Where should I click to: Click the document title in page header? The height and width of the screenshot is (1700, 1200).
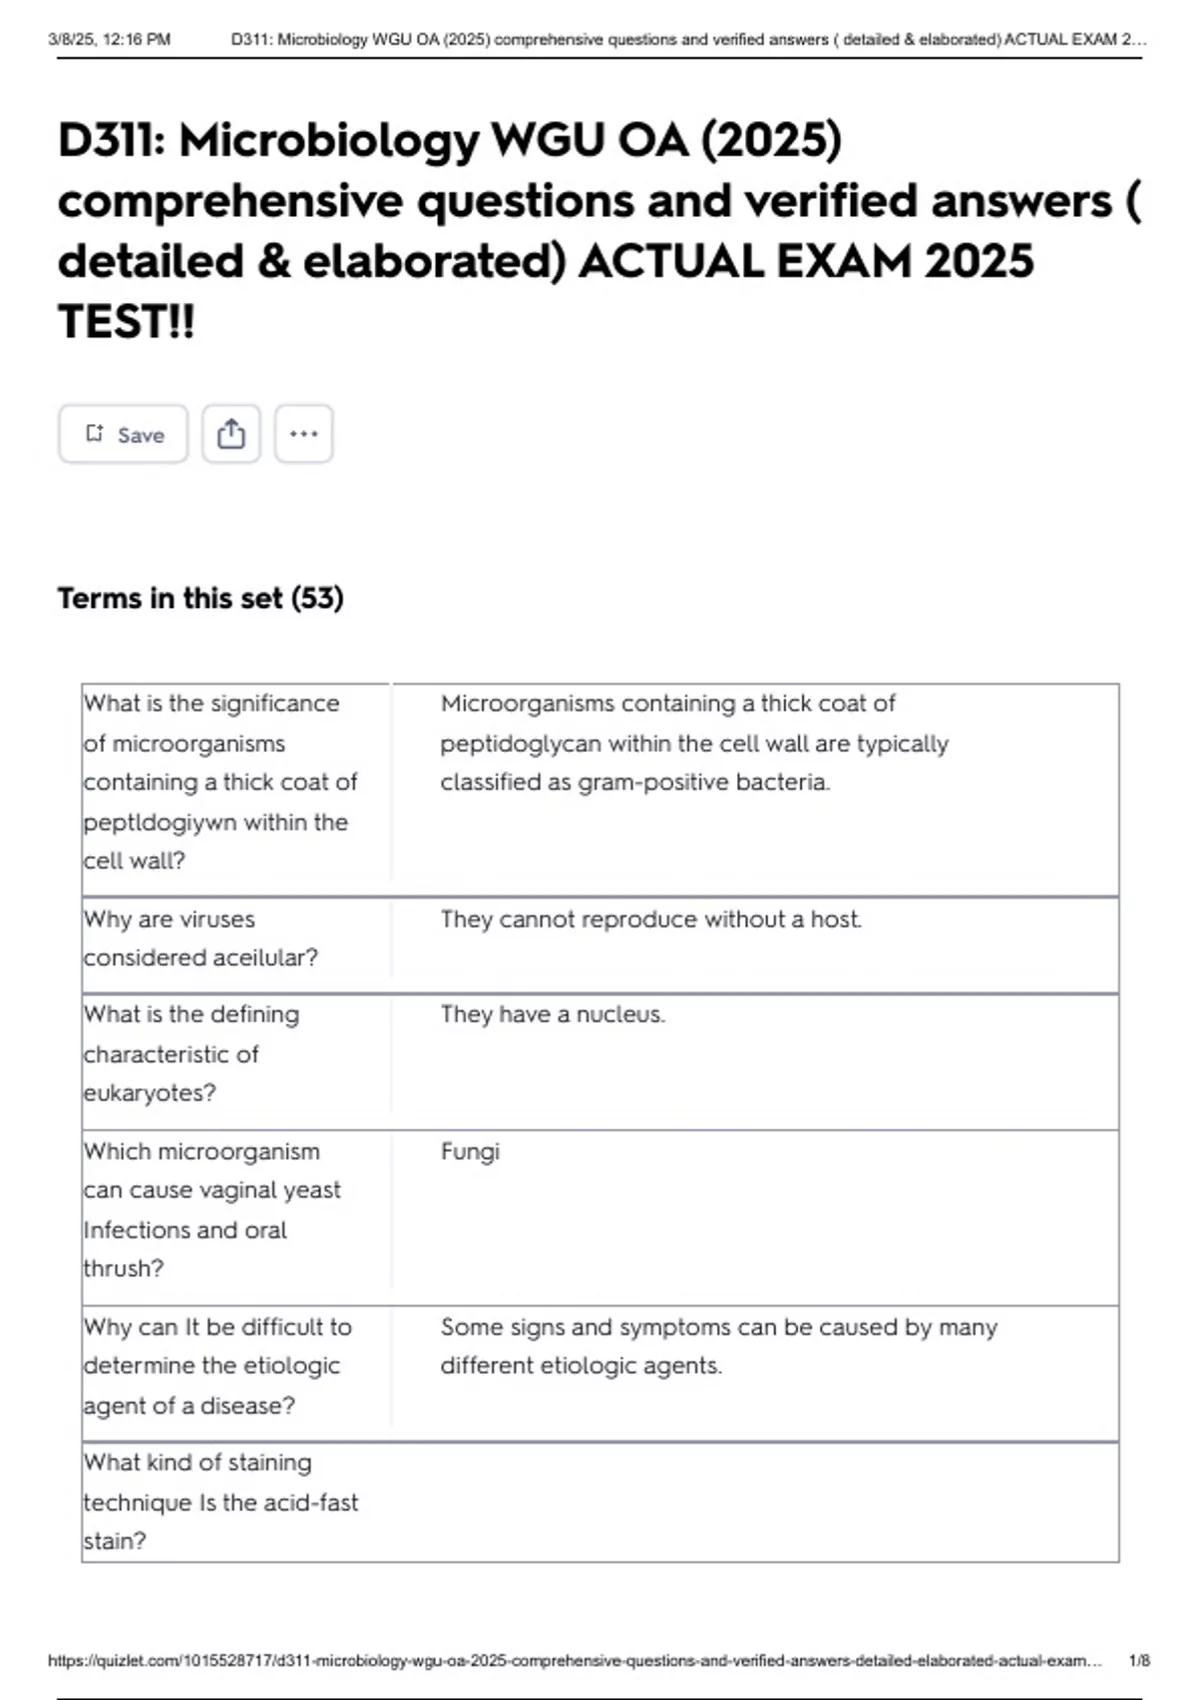click(x=689, y=40)
